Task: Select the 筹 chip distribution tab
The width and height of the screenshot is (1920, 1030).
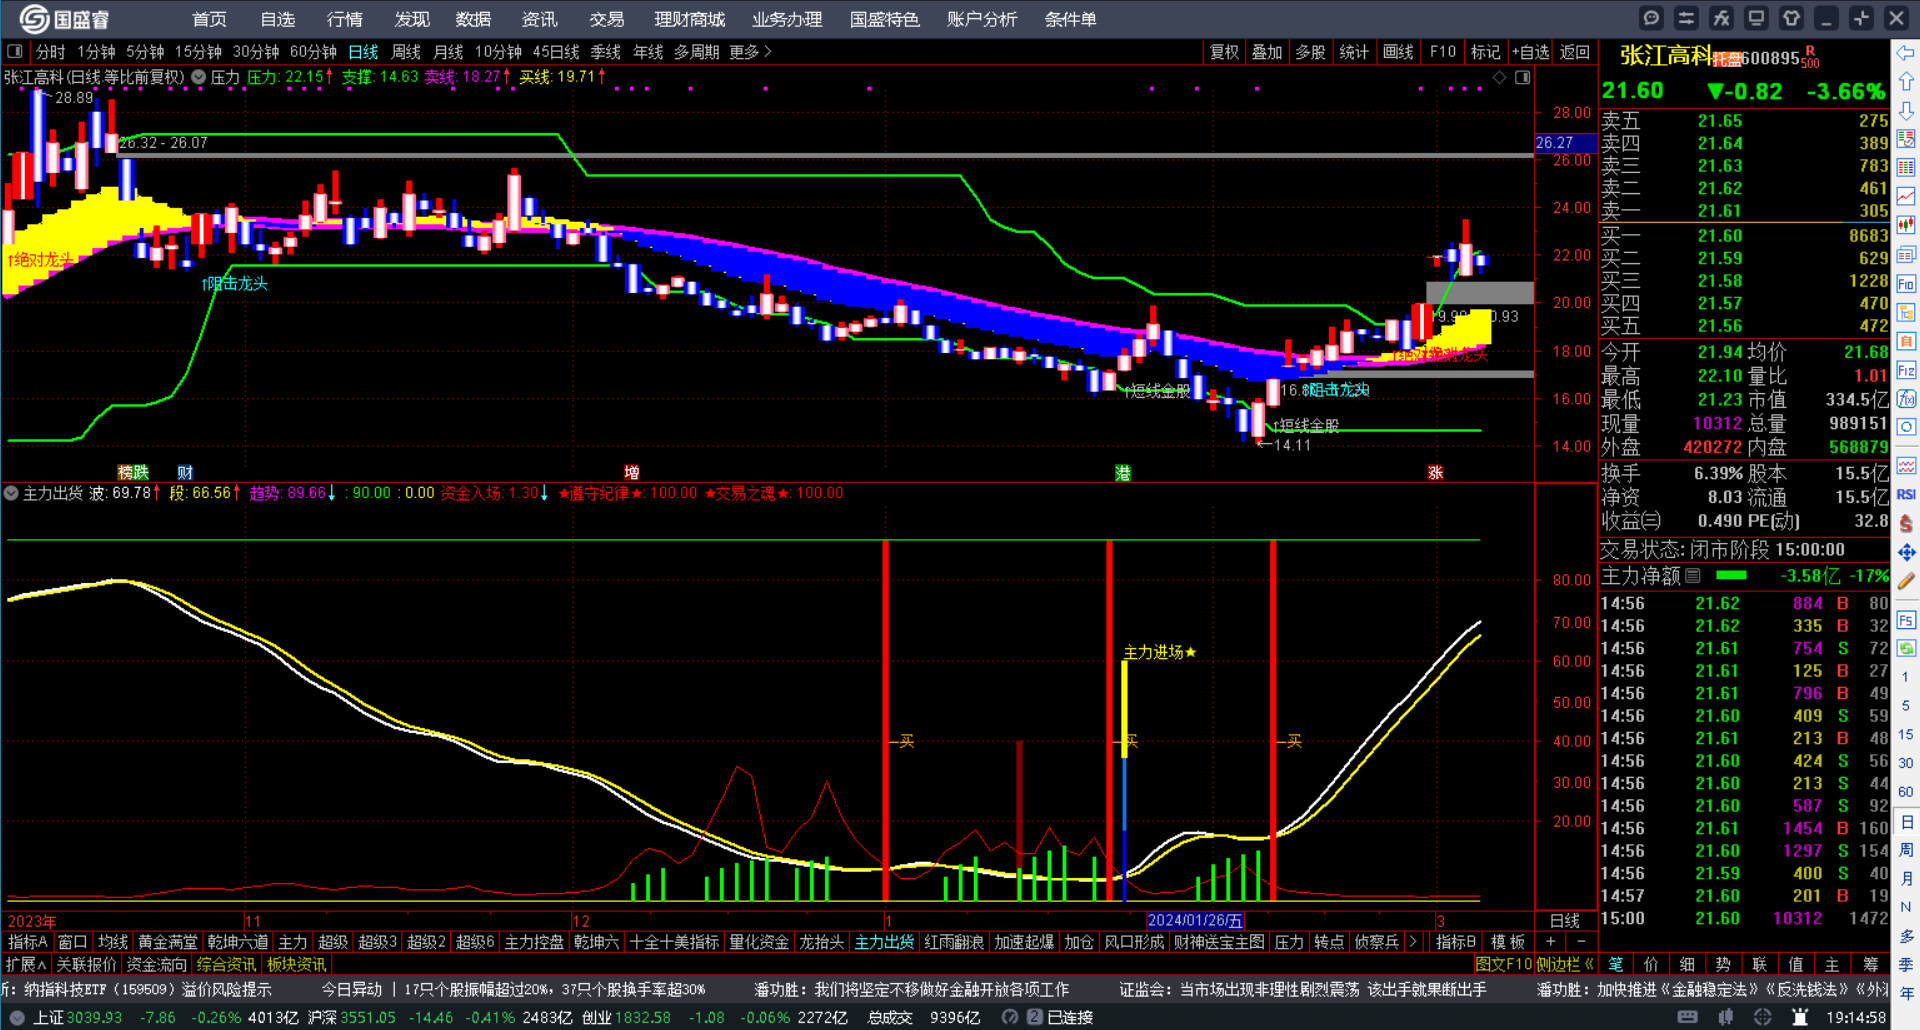Action: coord(1870,964)
